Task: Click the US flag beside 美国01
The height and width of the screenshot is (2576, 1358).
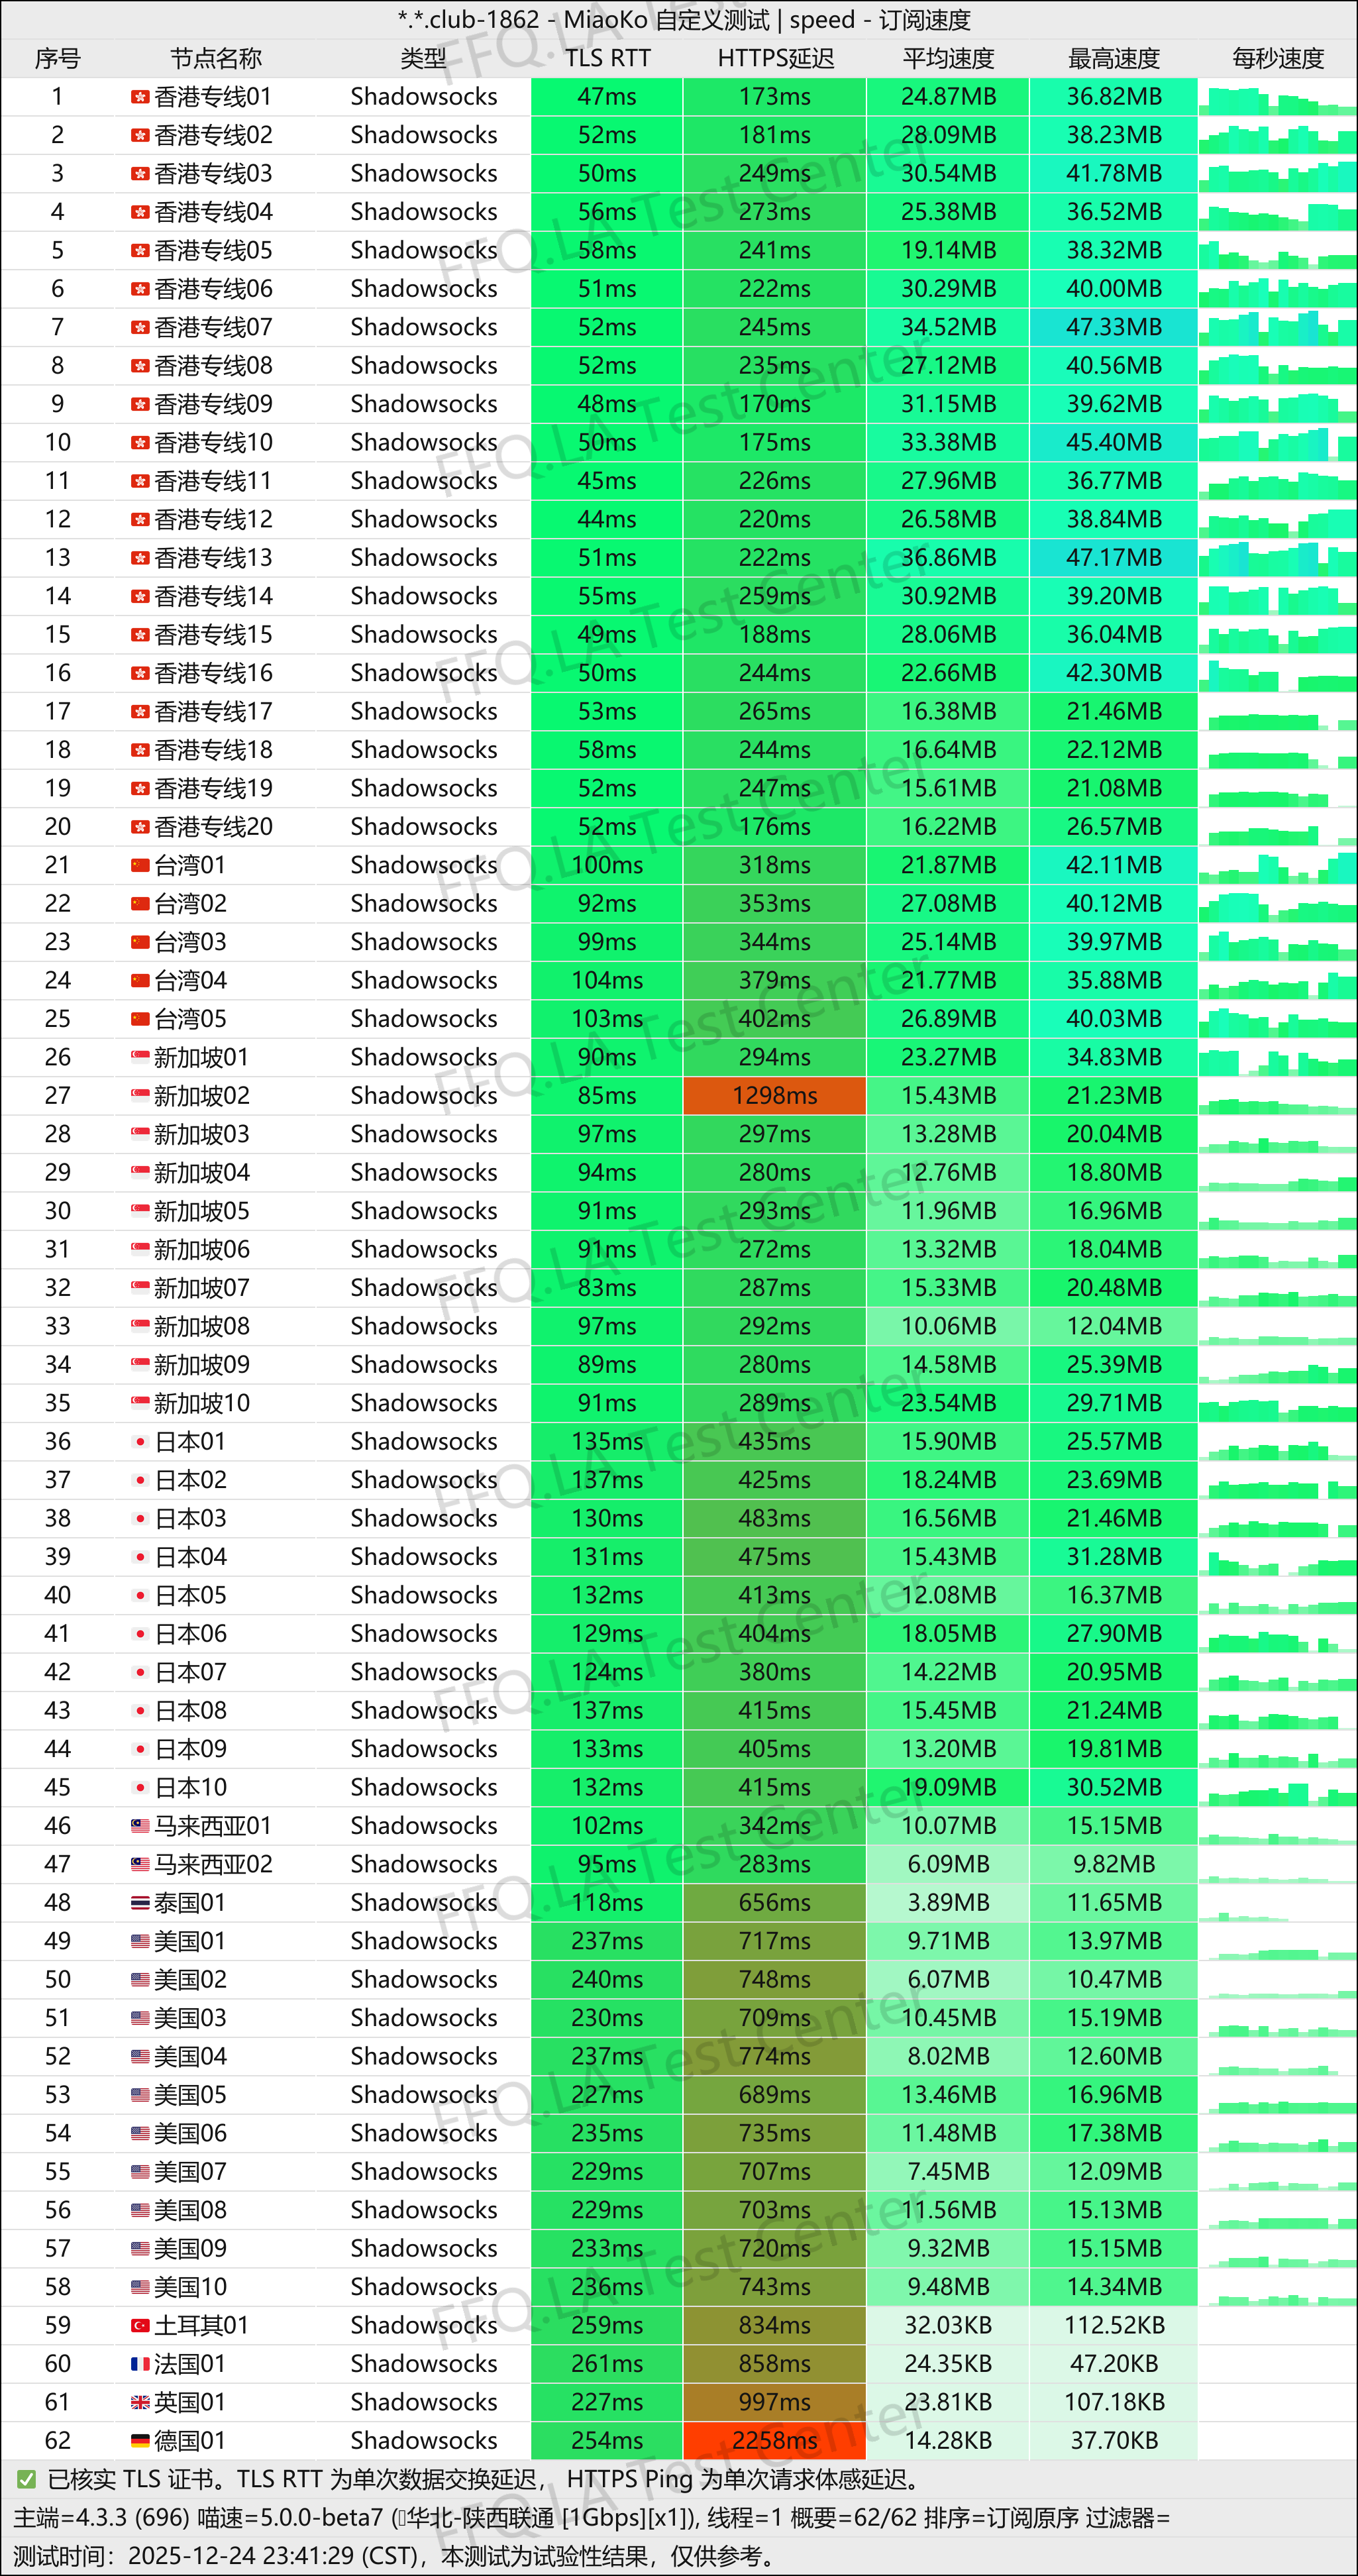Action: 140,1941
